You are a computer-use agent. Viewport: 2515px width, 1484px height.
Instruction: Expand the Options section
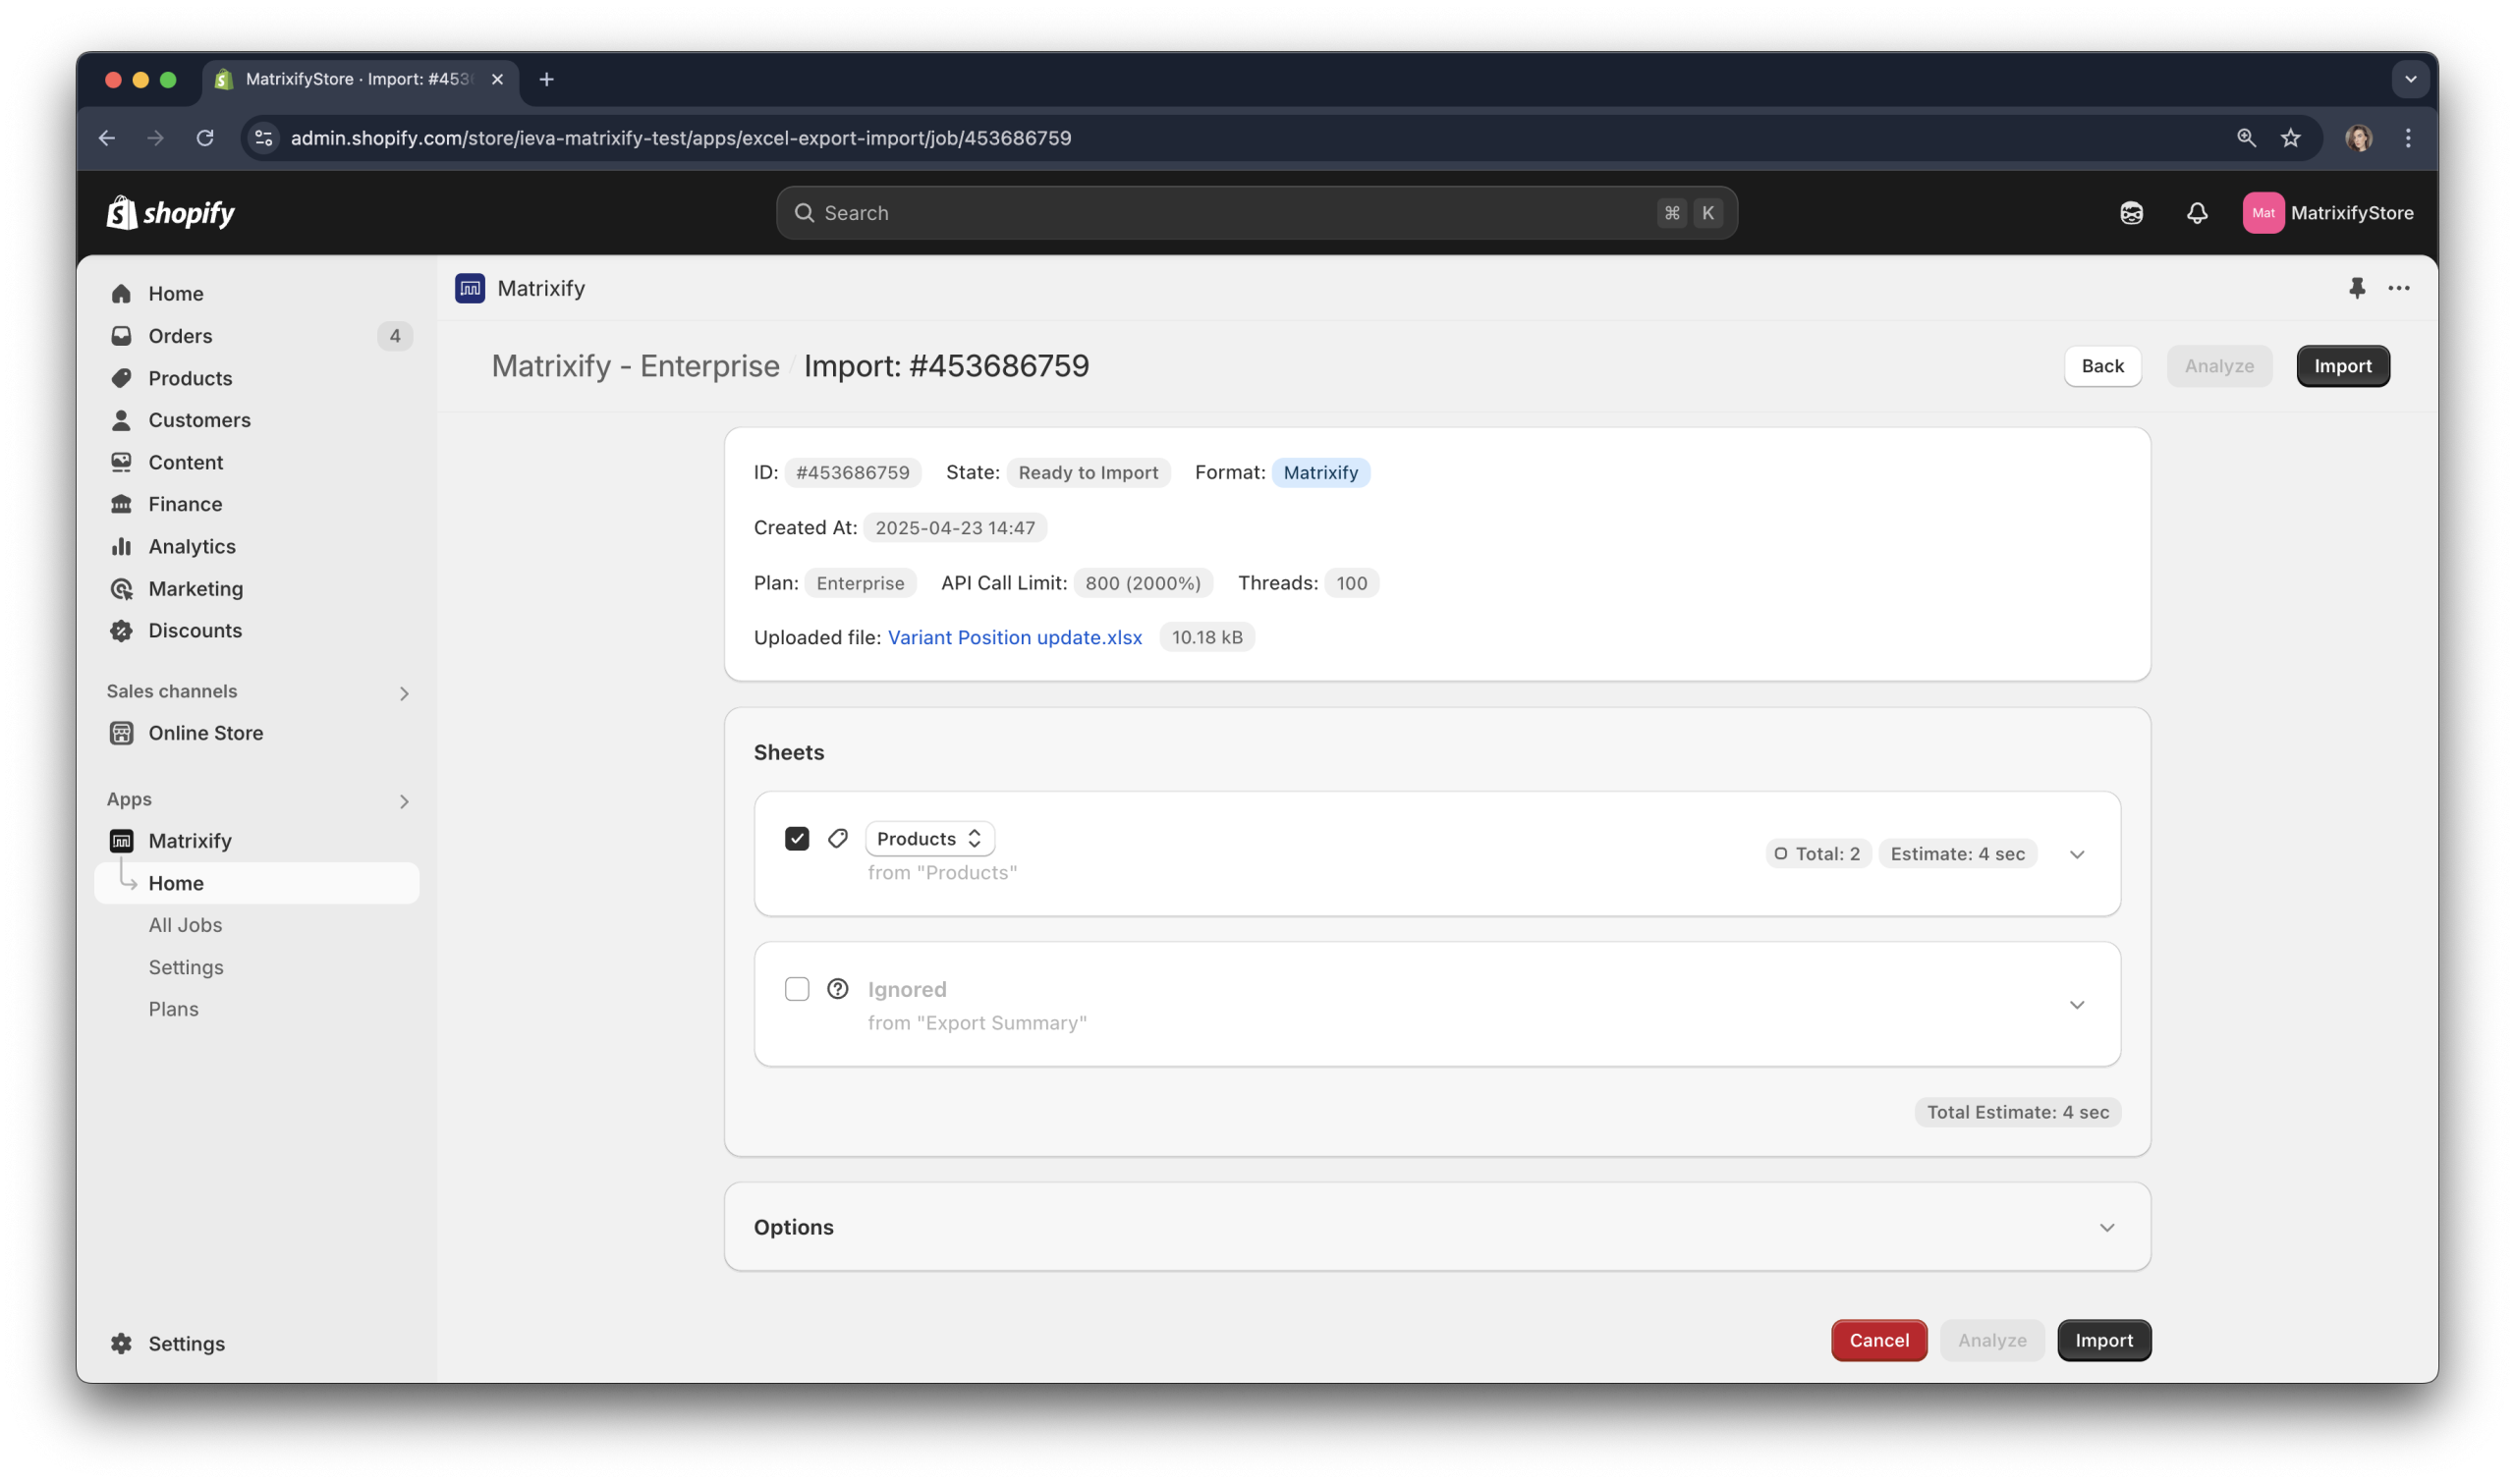[2106, 1227]
